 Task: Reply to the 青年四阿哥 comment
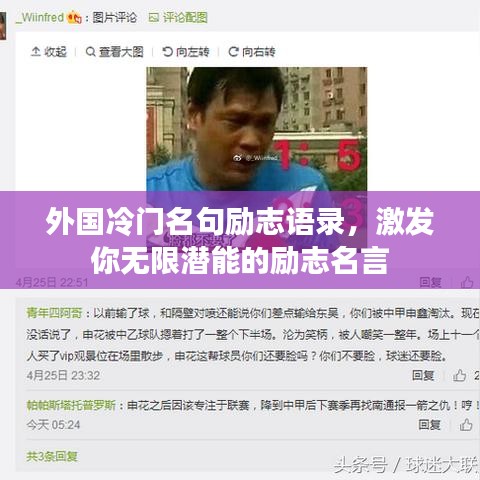tap(423, 375)
